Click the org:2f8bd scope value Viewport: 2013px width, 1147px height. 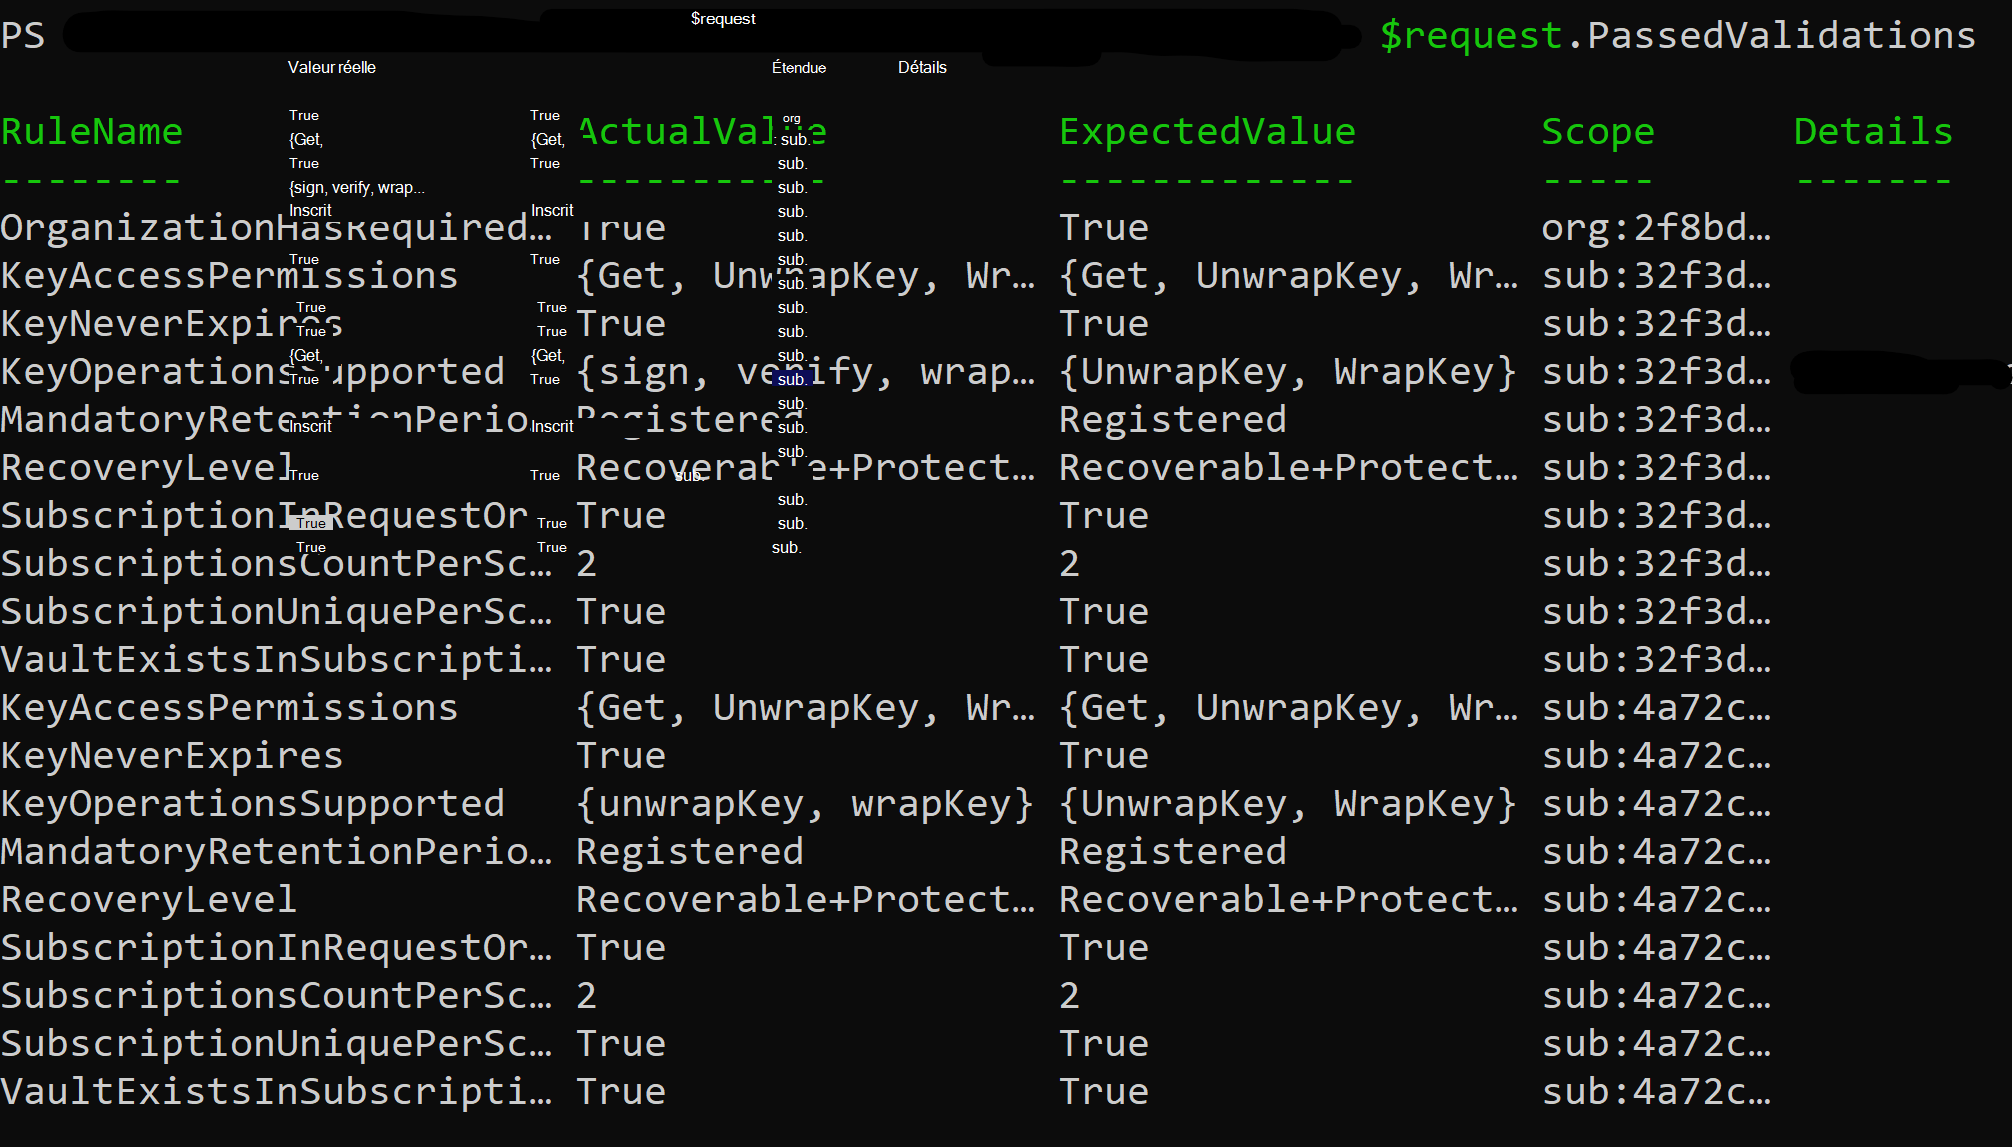[x=1655, y=228]
